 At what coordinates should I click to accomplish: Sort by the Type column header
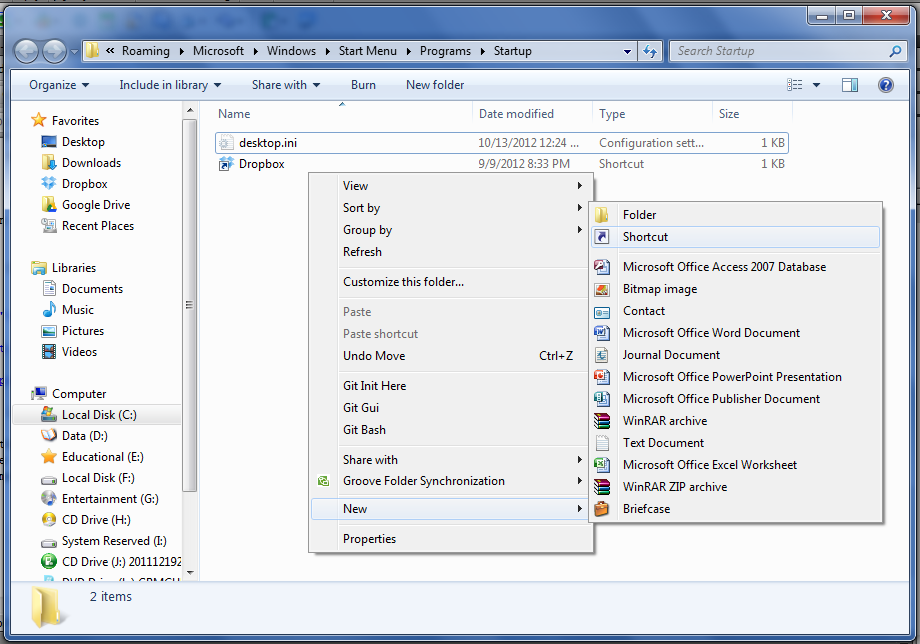click(x=652, y=114)
